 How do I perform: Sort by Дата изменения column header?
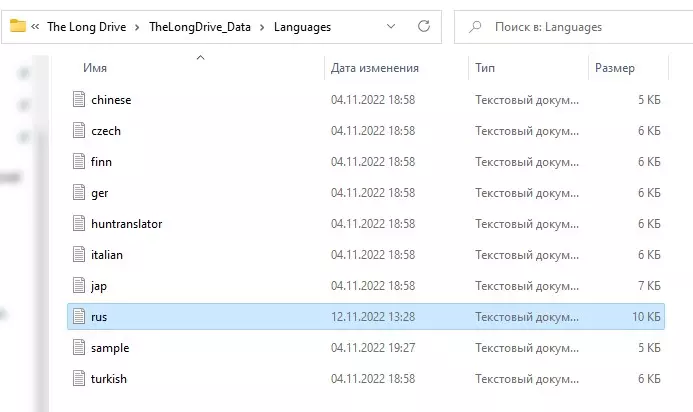pyautogui.click(x=374, y=68)
